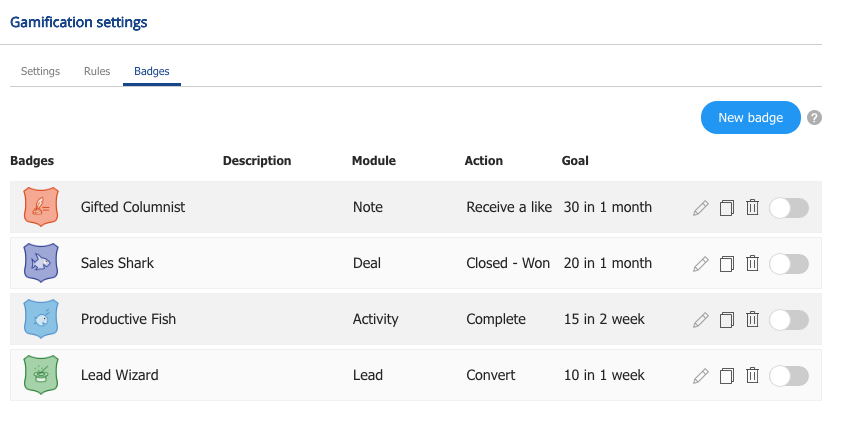The image size is (847, 435).
Task: Enable the Gifted Columnist badge toggle
Action: tap(789, 208)
